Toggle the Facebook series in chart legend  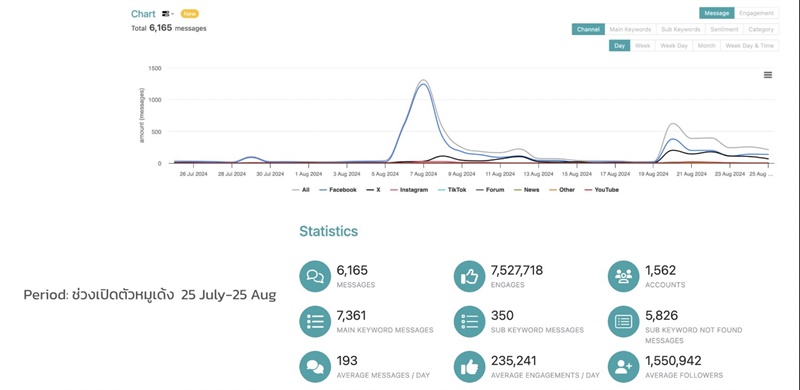point(338,190)
